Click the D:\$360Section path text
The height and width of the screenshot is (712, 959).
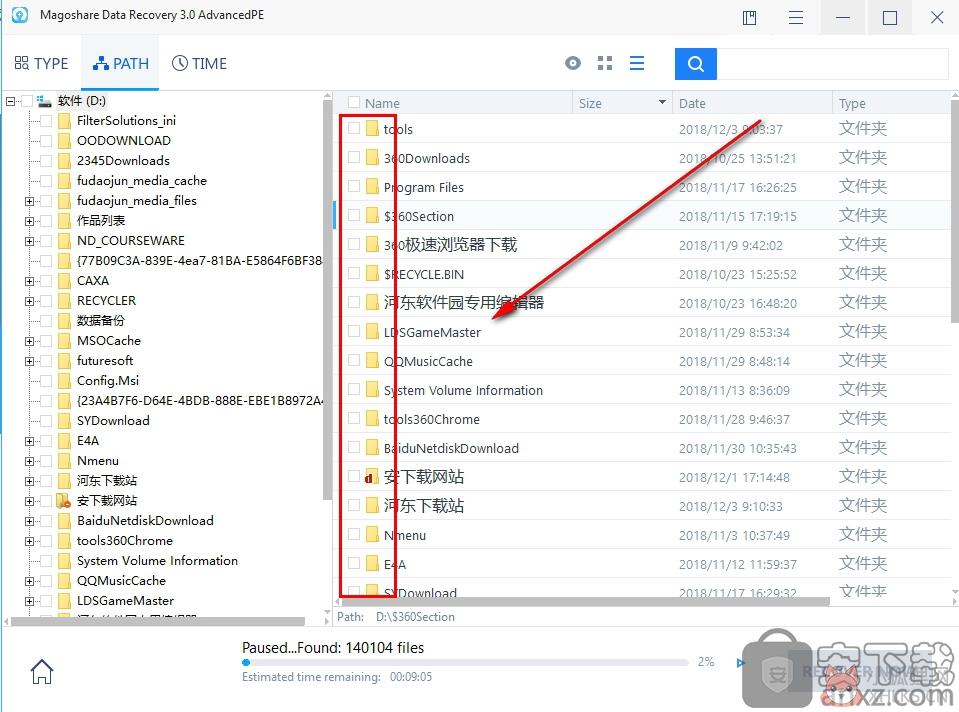tap(415, 617)
